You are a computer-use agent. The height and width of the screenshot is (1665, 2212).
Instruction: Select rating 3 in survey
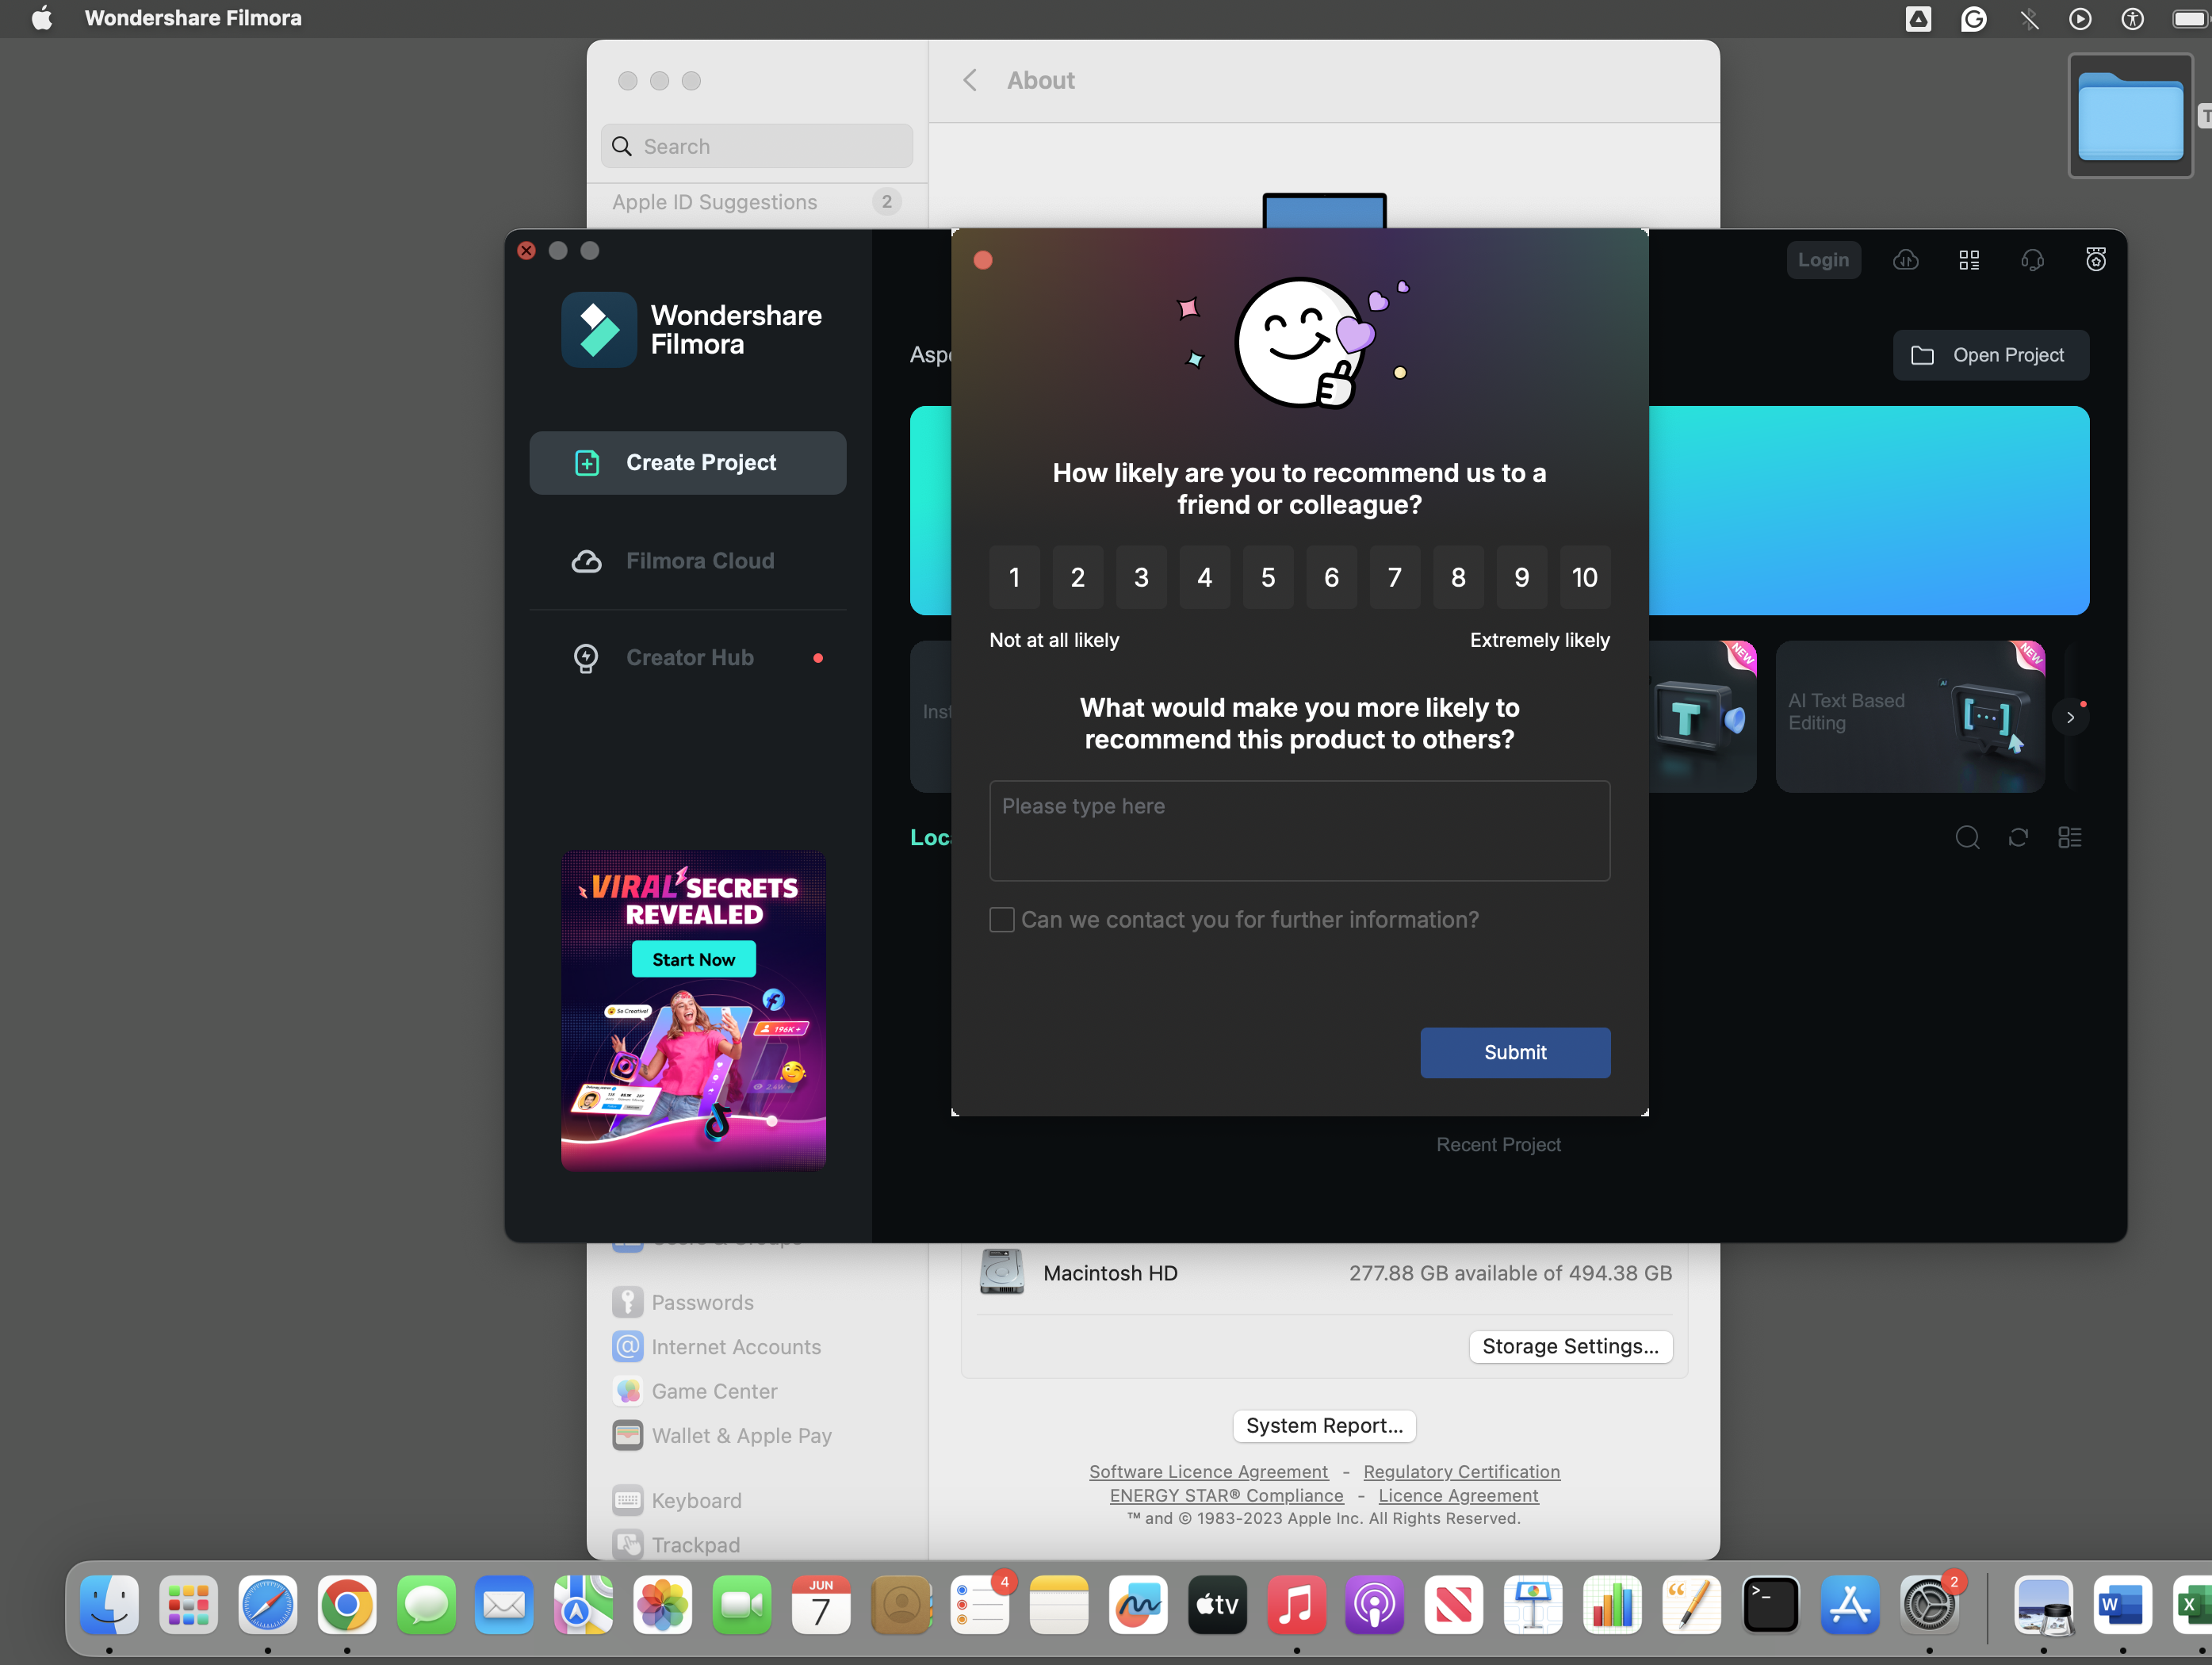point(1141,577)
